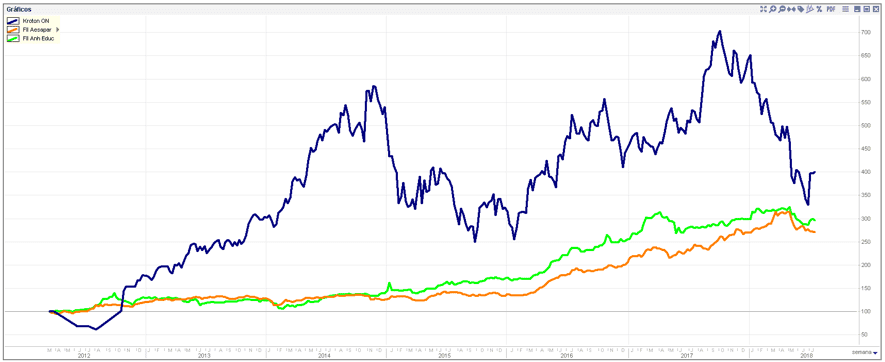Click the 100 value on price axis
885x362 pixels.
click(x=865, y=311)
